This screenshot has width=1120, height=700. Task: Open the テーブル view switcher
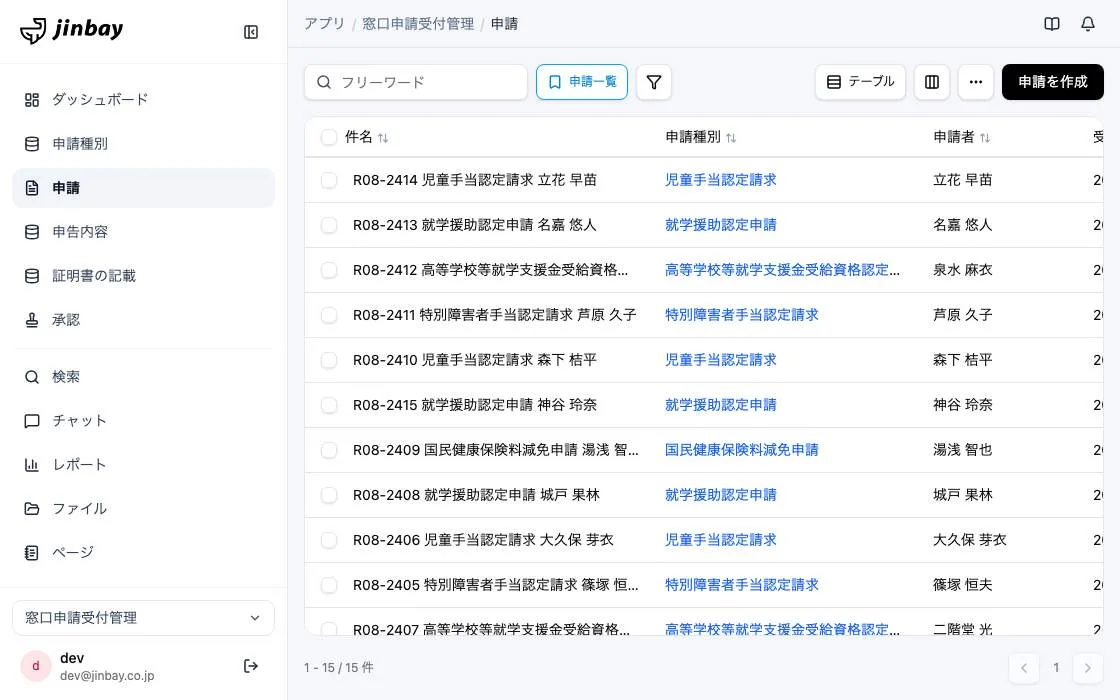[x=860, y=82]
